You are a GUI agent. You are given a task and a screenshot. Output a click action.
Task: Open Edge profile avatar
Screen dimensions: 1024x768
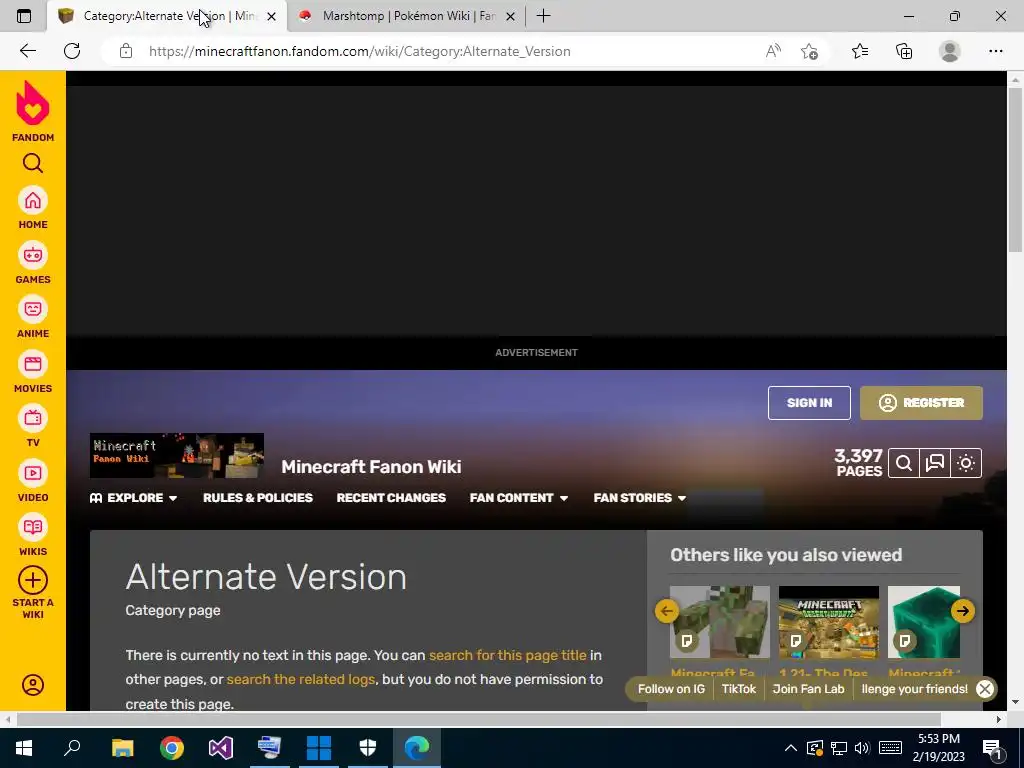pyautogui.click(x=950, y=51)
